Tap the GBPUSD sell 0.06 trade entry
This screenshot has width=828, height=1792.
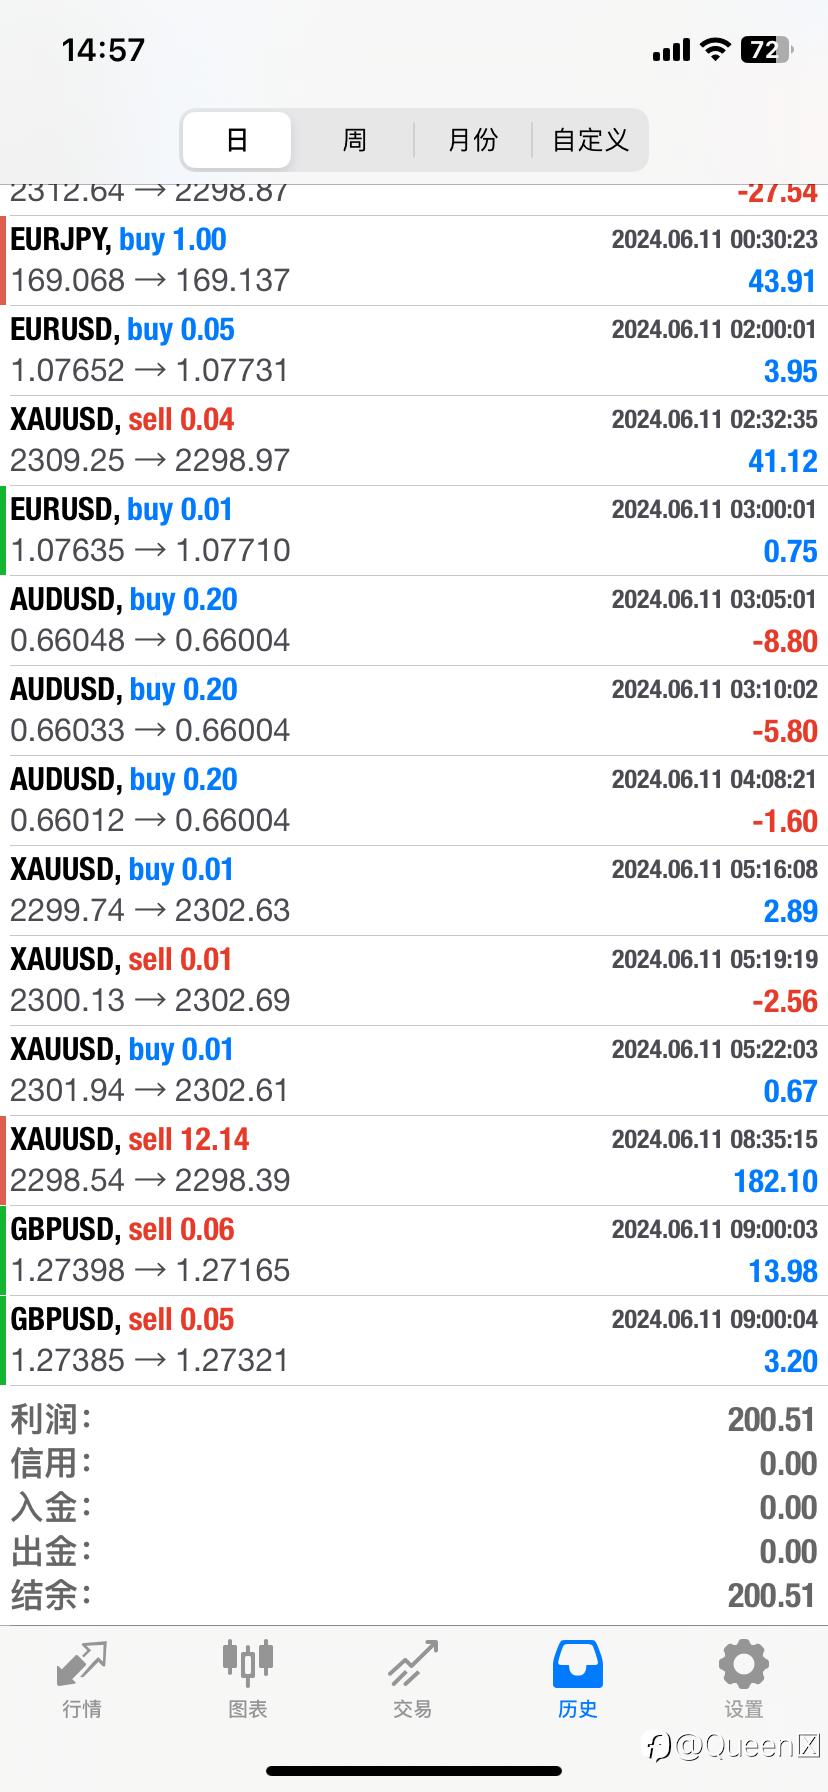coord(414,1250)
